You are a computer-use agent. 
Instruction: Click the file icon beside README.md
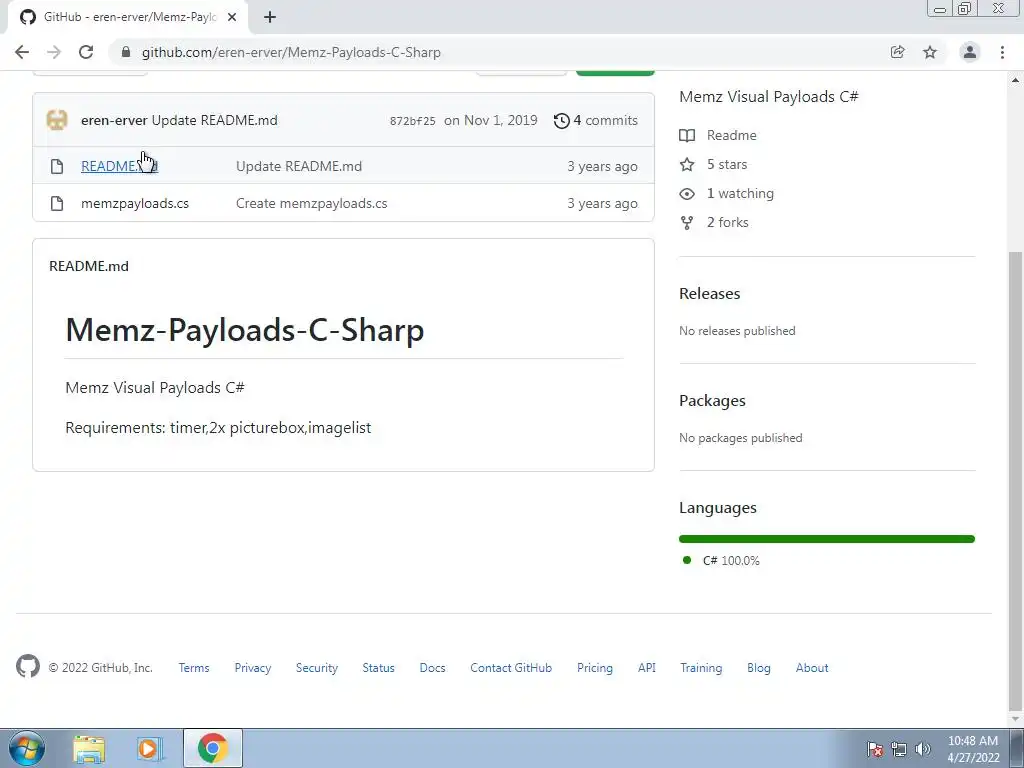click(x=57, y=166)
